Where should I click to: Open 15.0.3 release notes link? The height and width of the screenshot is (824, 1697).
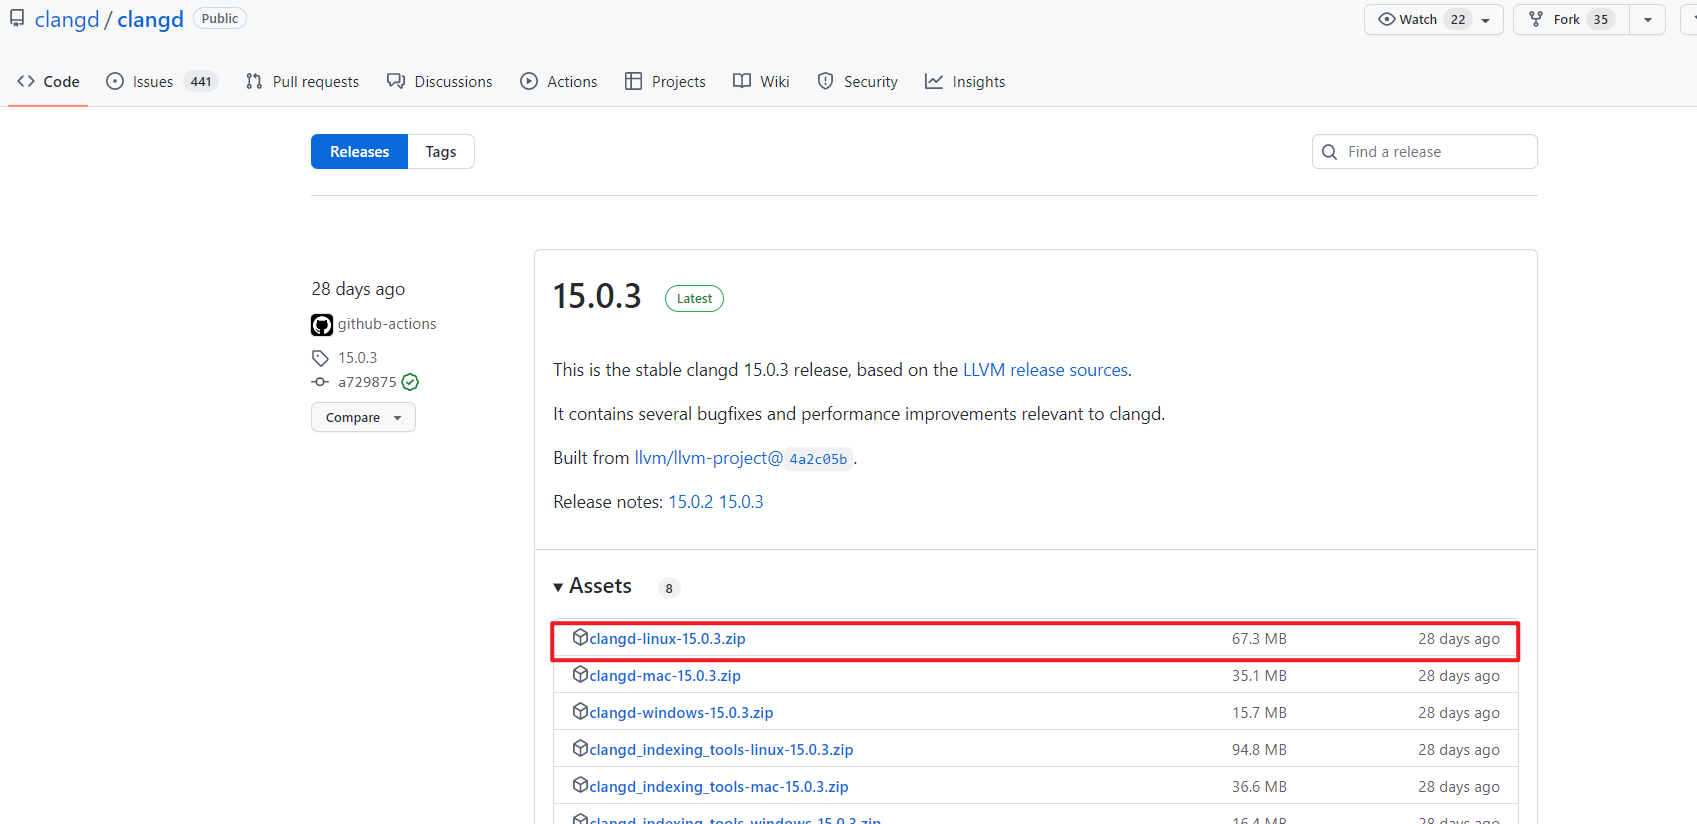[x=741, y=502]
